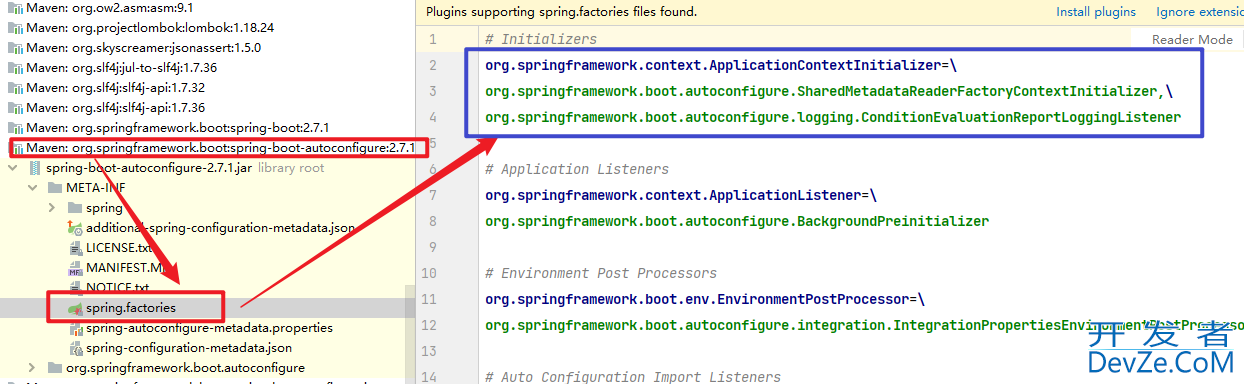This screenshot has width=1244, height=384.
Task: Enable Reader Mode in the editor
Action: coord(1192,39)
